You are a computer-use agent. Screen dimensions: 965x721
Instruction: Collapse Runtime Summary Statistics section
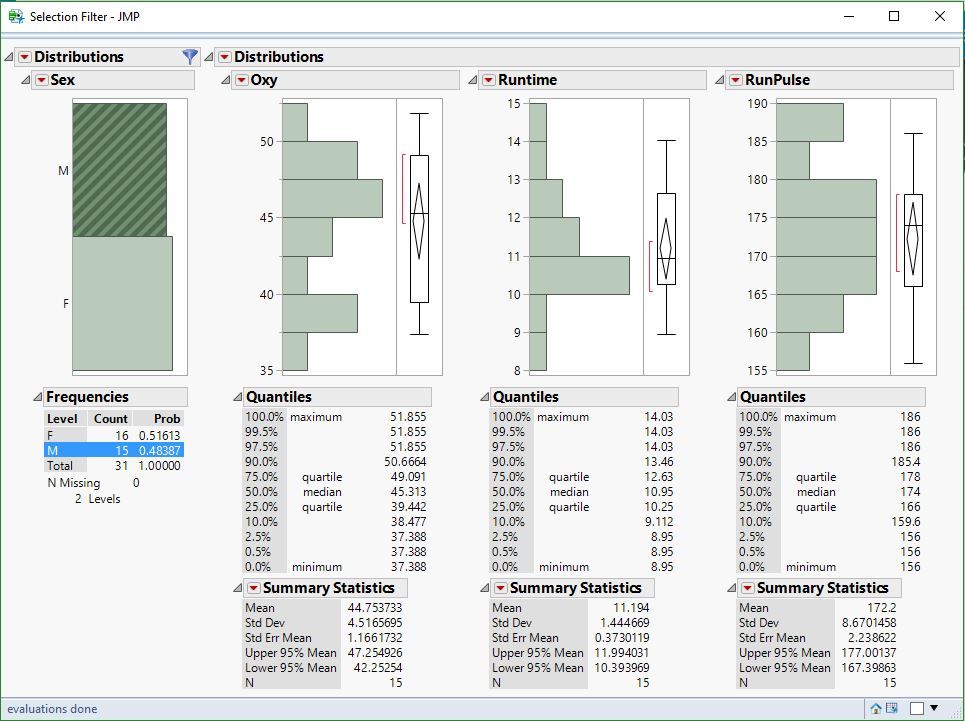pos(484,588)
